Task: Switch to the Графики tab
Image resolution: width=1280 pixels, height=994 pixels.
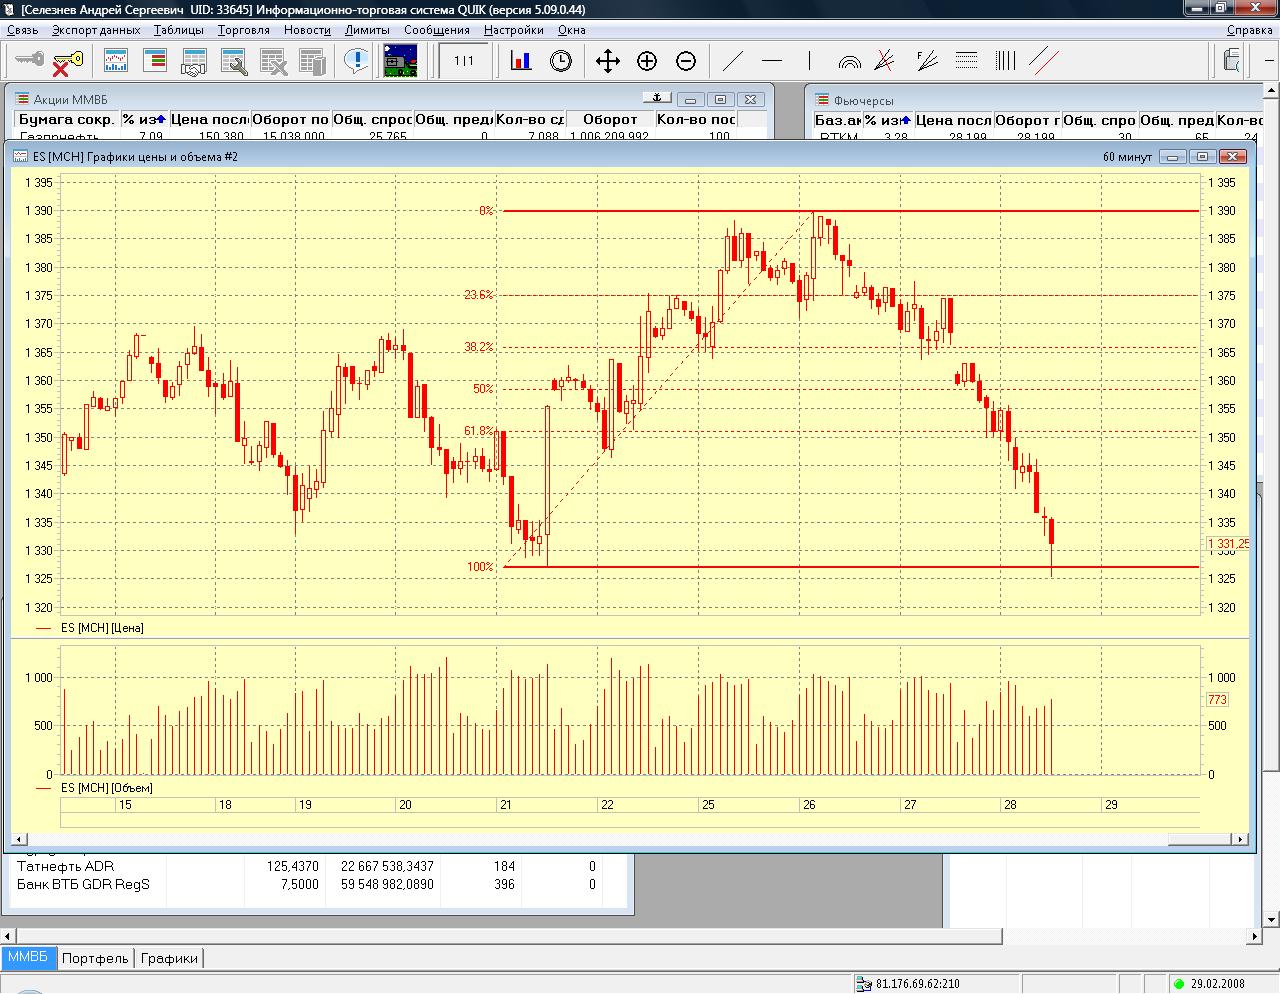Action: 169,958
